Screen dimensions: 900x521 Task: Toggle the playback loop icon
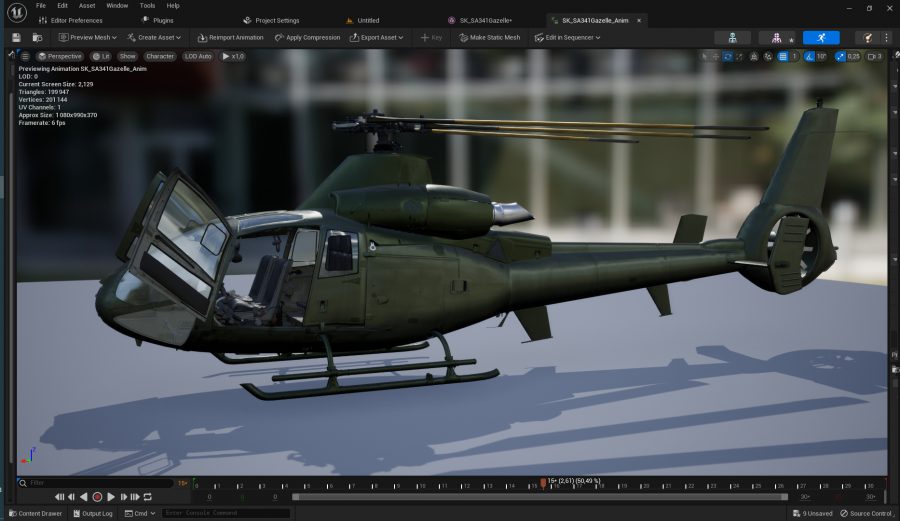148,497
